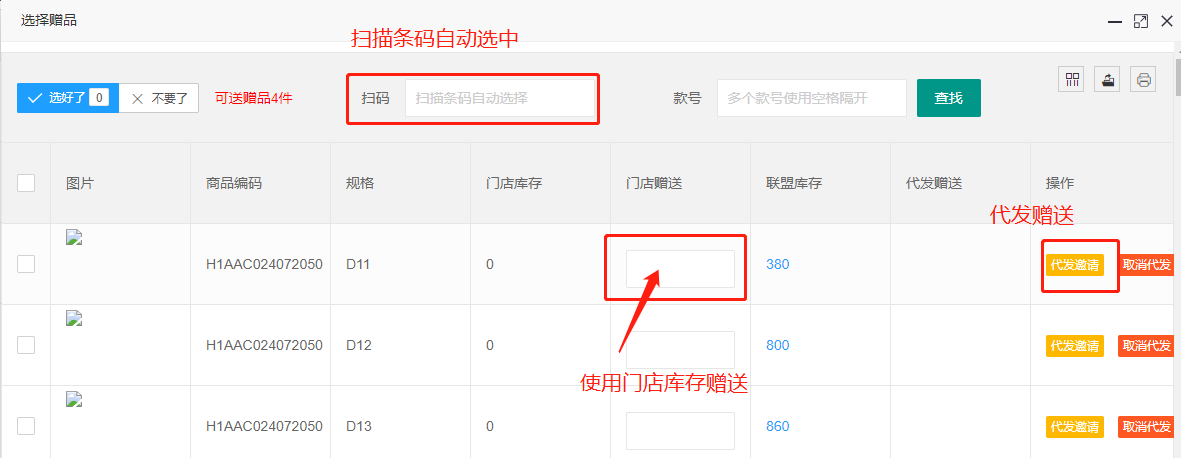
Task: Minimize the 选择赠品 dialog
Action: [1115, 22]
